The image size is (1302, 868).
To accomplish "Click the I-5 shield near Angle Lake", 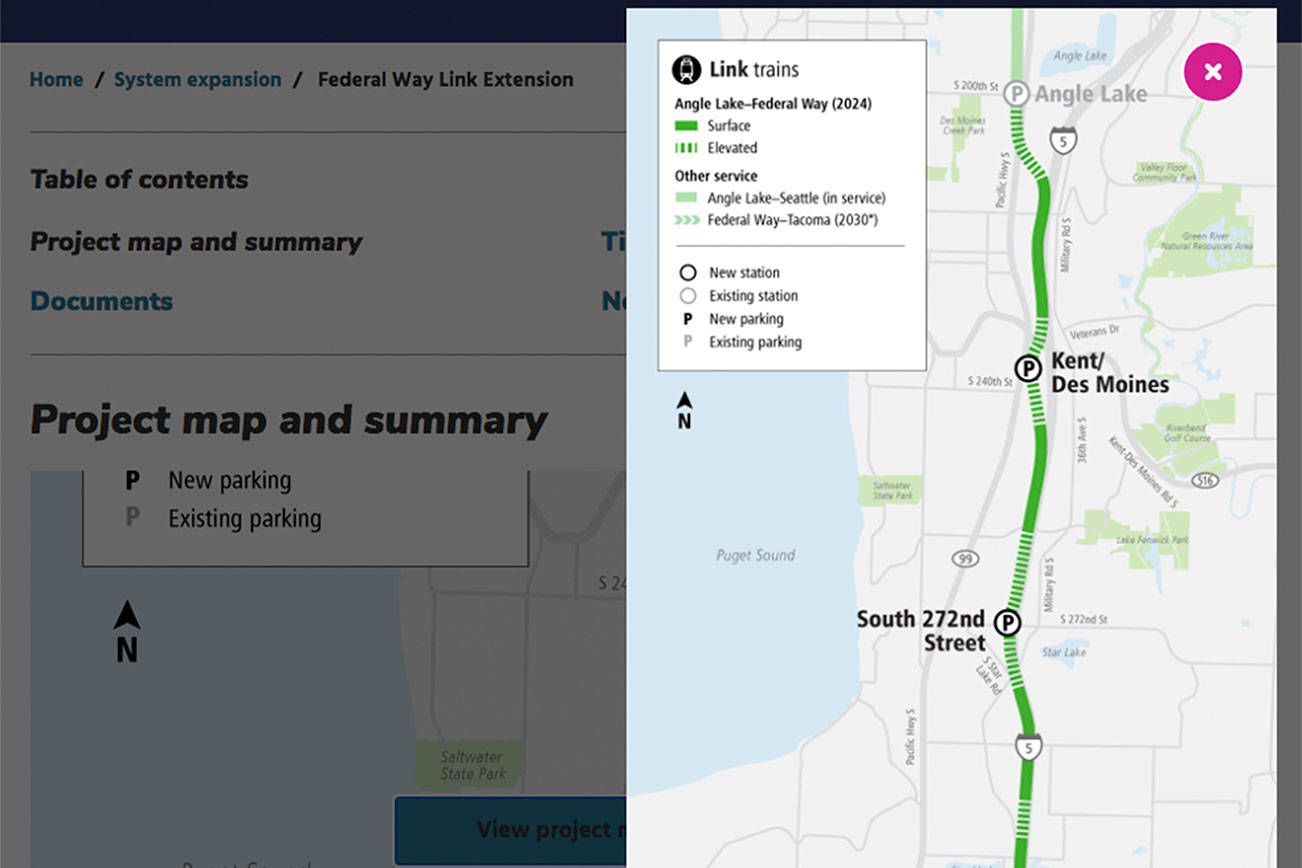I will coord(1063,138).
